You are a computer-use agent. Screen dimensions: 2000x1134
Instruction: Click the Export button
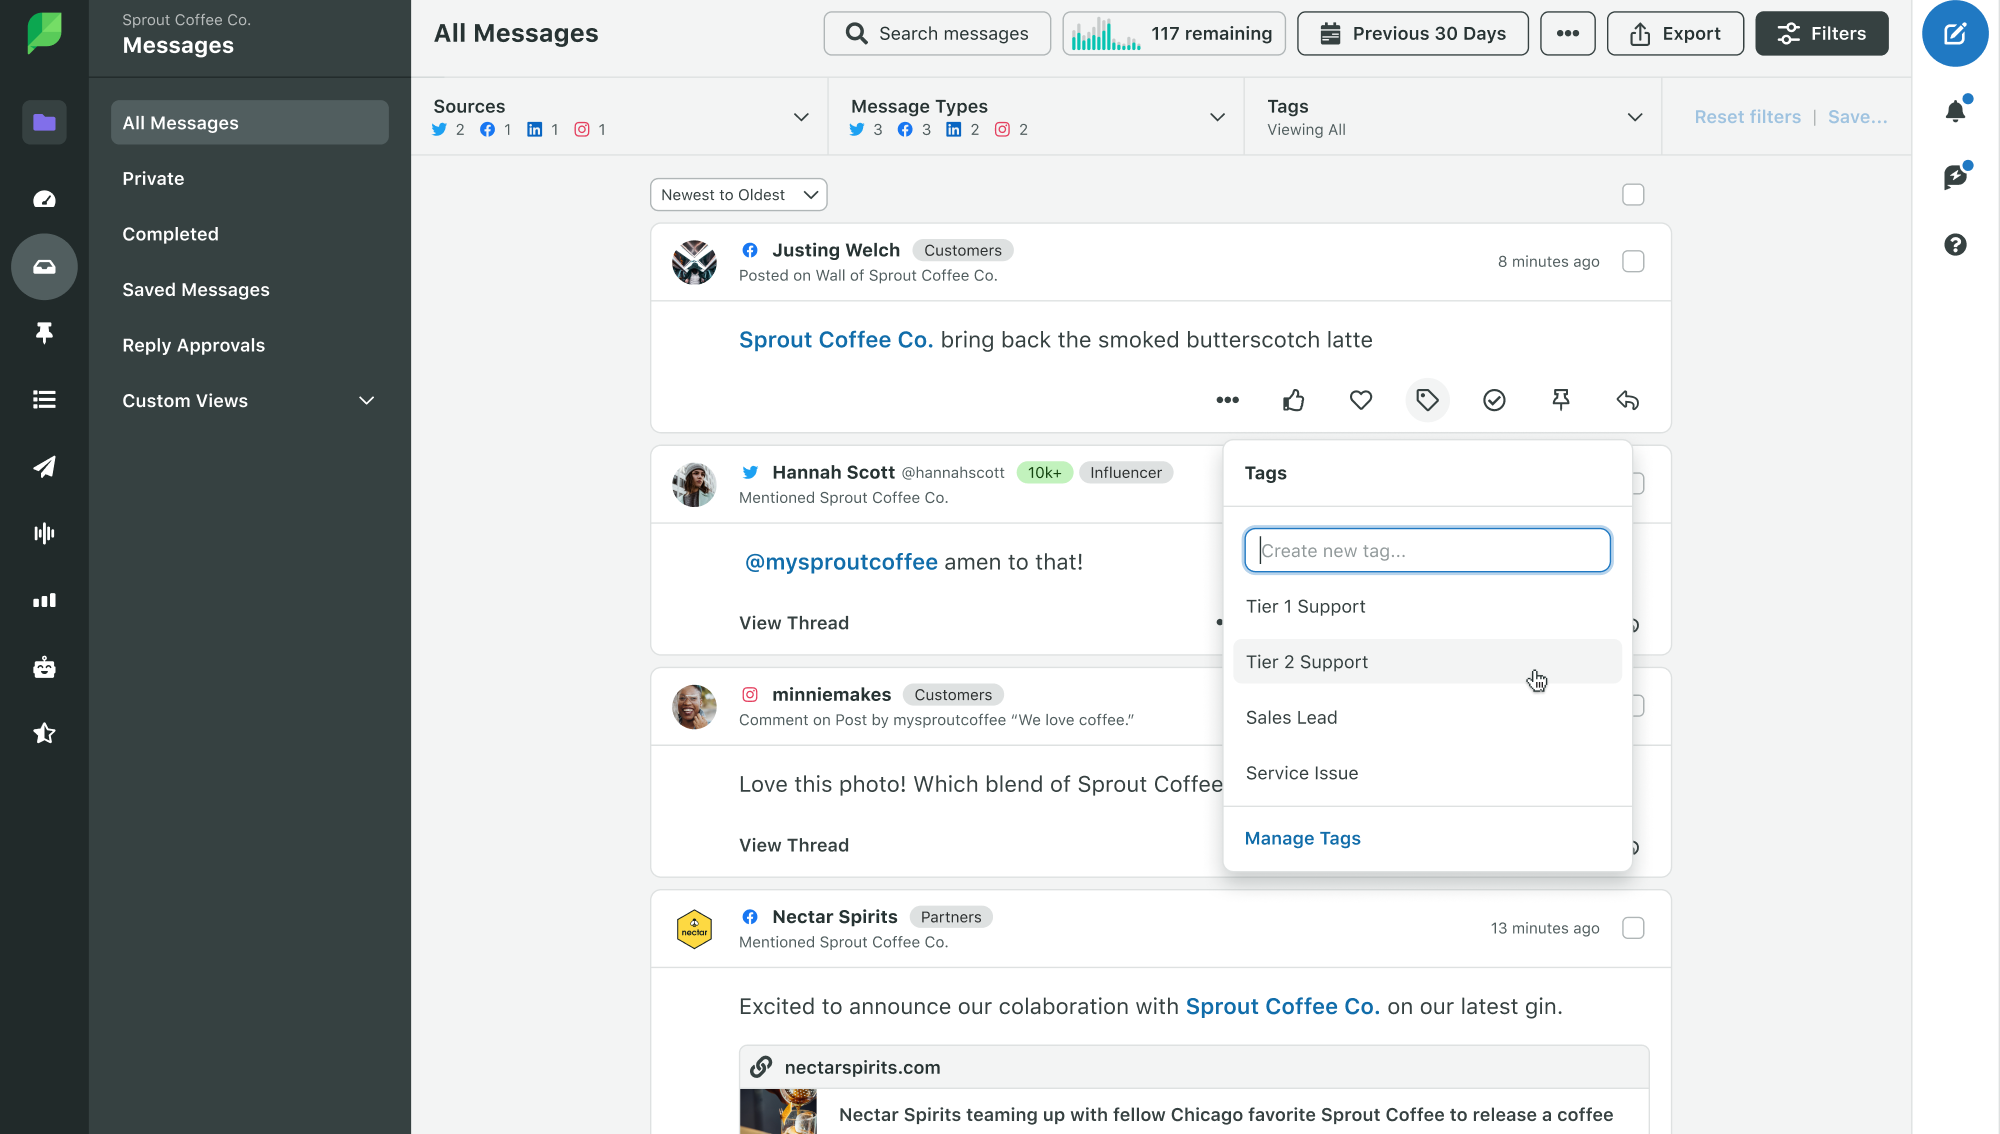click(1675, 33)
